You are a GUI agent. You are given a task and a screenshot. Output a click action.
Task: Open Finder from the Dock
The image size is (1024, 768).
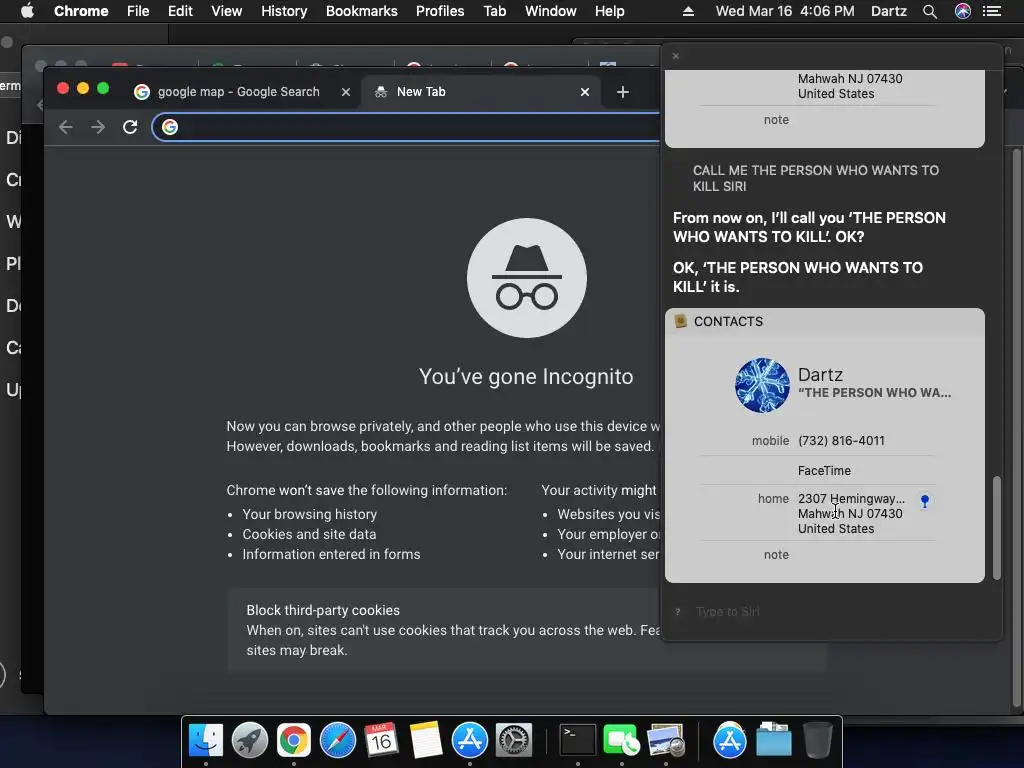206,741
